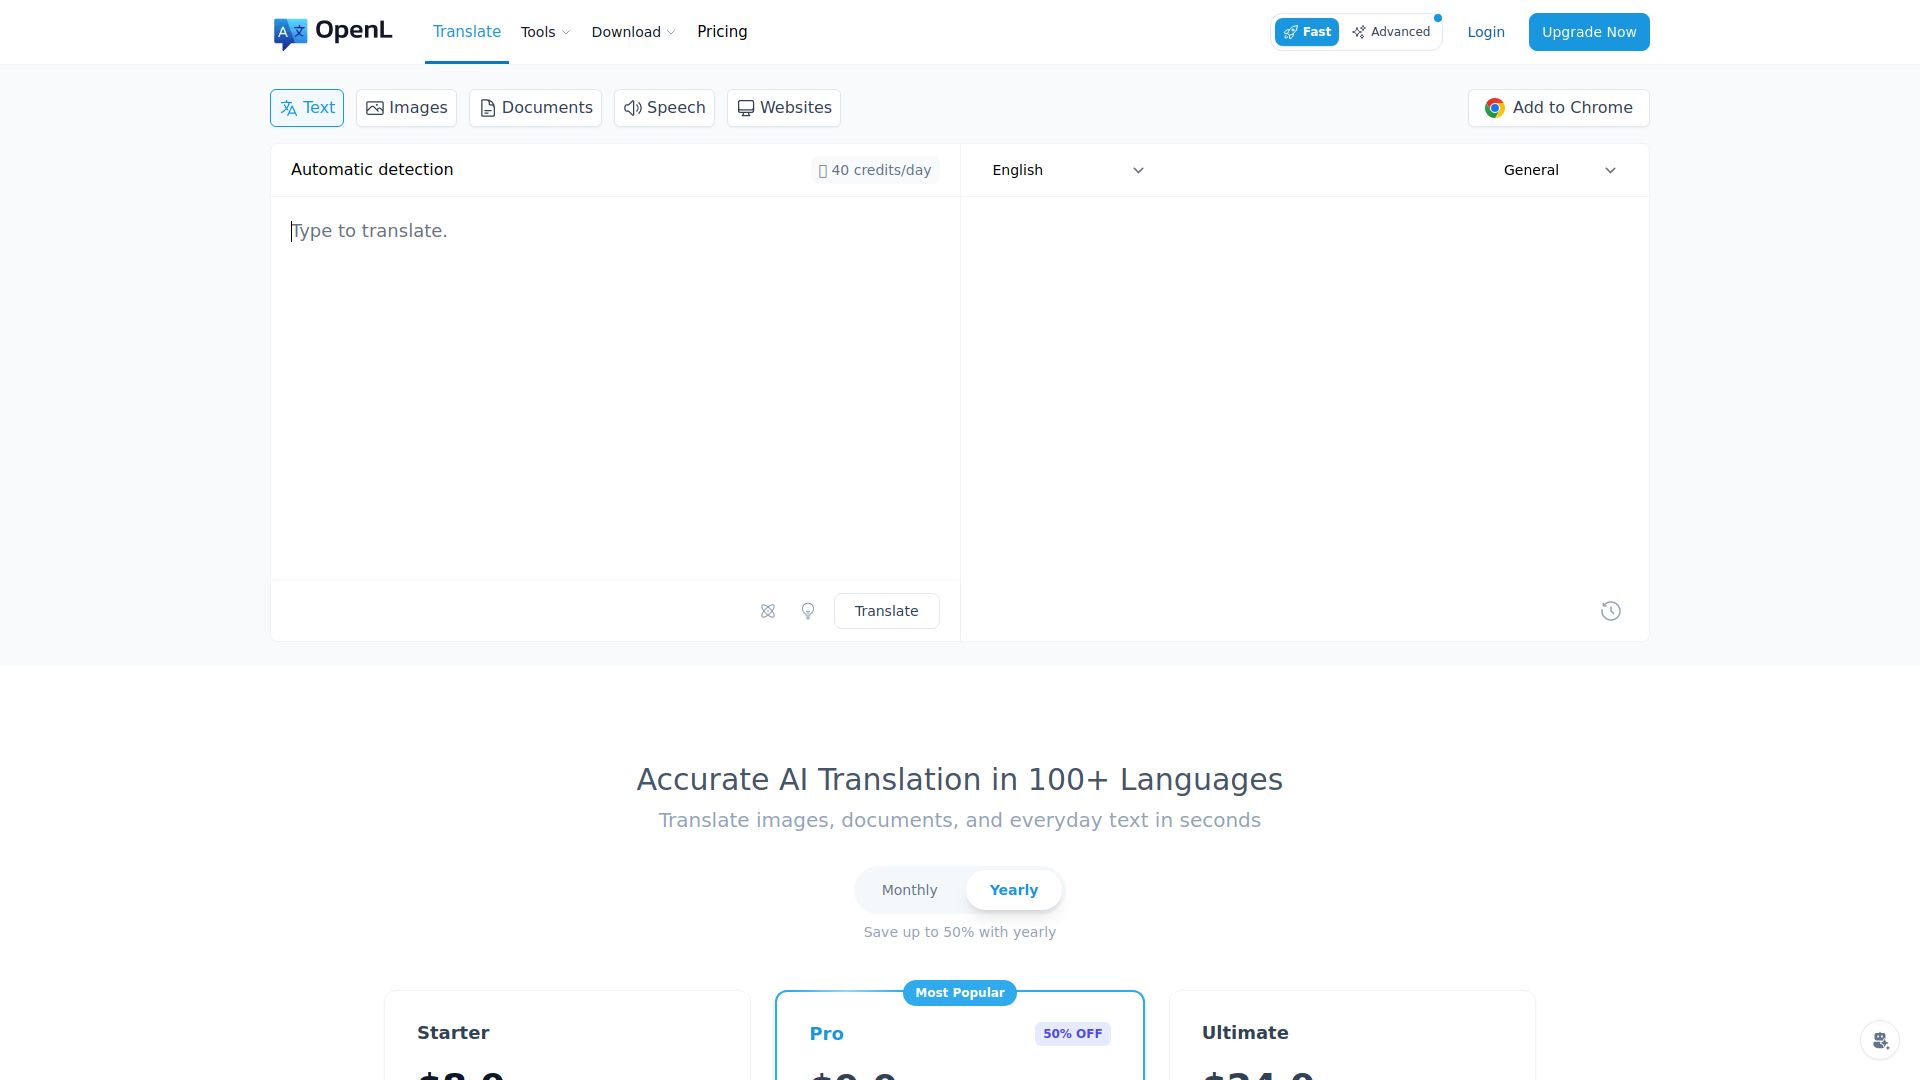Click the picture icon on Images tab
Viewport: 1920px width, 1080px height.
pyautogui.click(x=375, y=108)
